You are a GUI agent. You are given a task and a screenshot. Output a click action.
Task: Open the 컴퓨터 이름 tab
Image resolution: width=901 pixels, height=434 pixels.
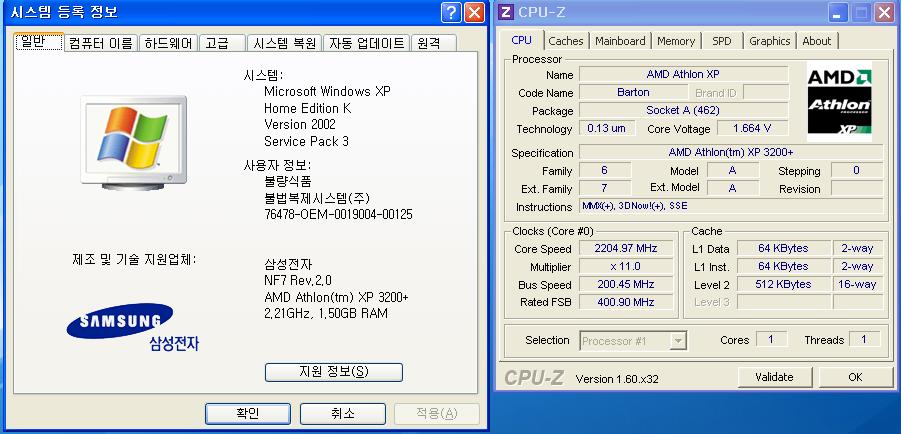101,43
